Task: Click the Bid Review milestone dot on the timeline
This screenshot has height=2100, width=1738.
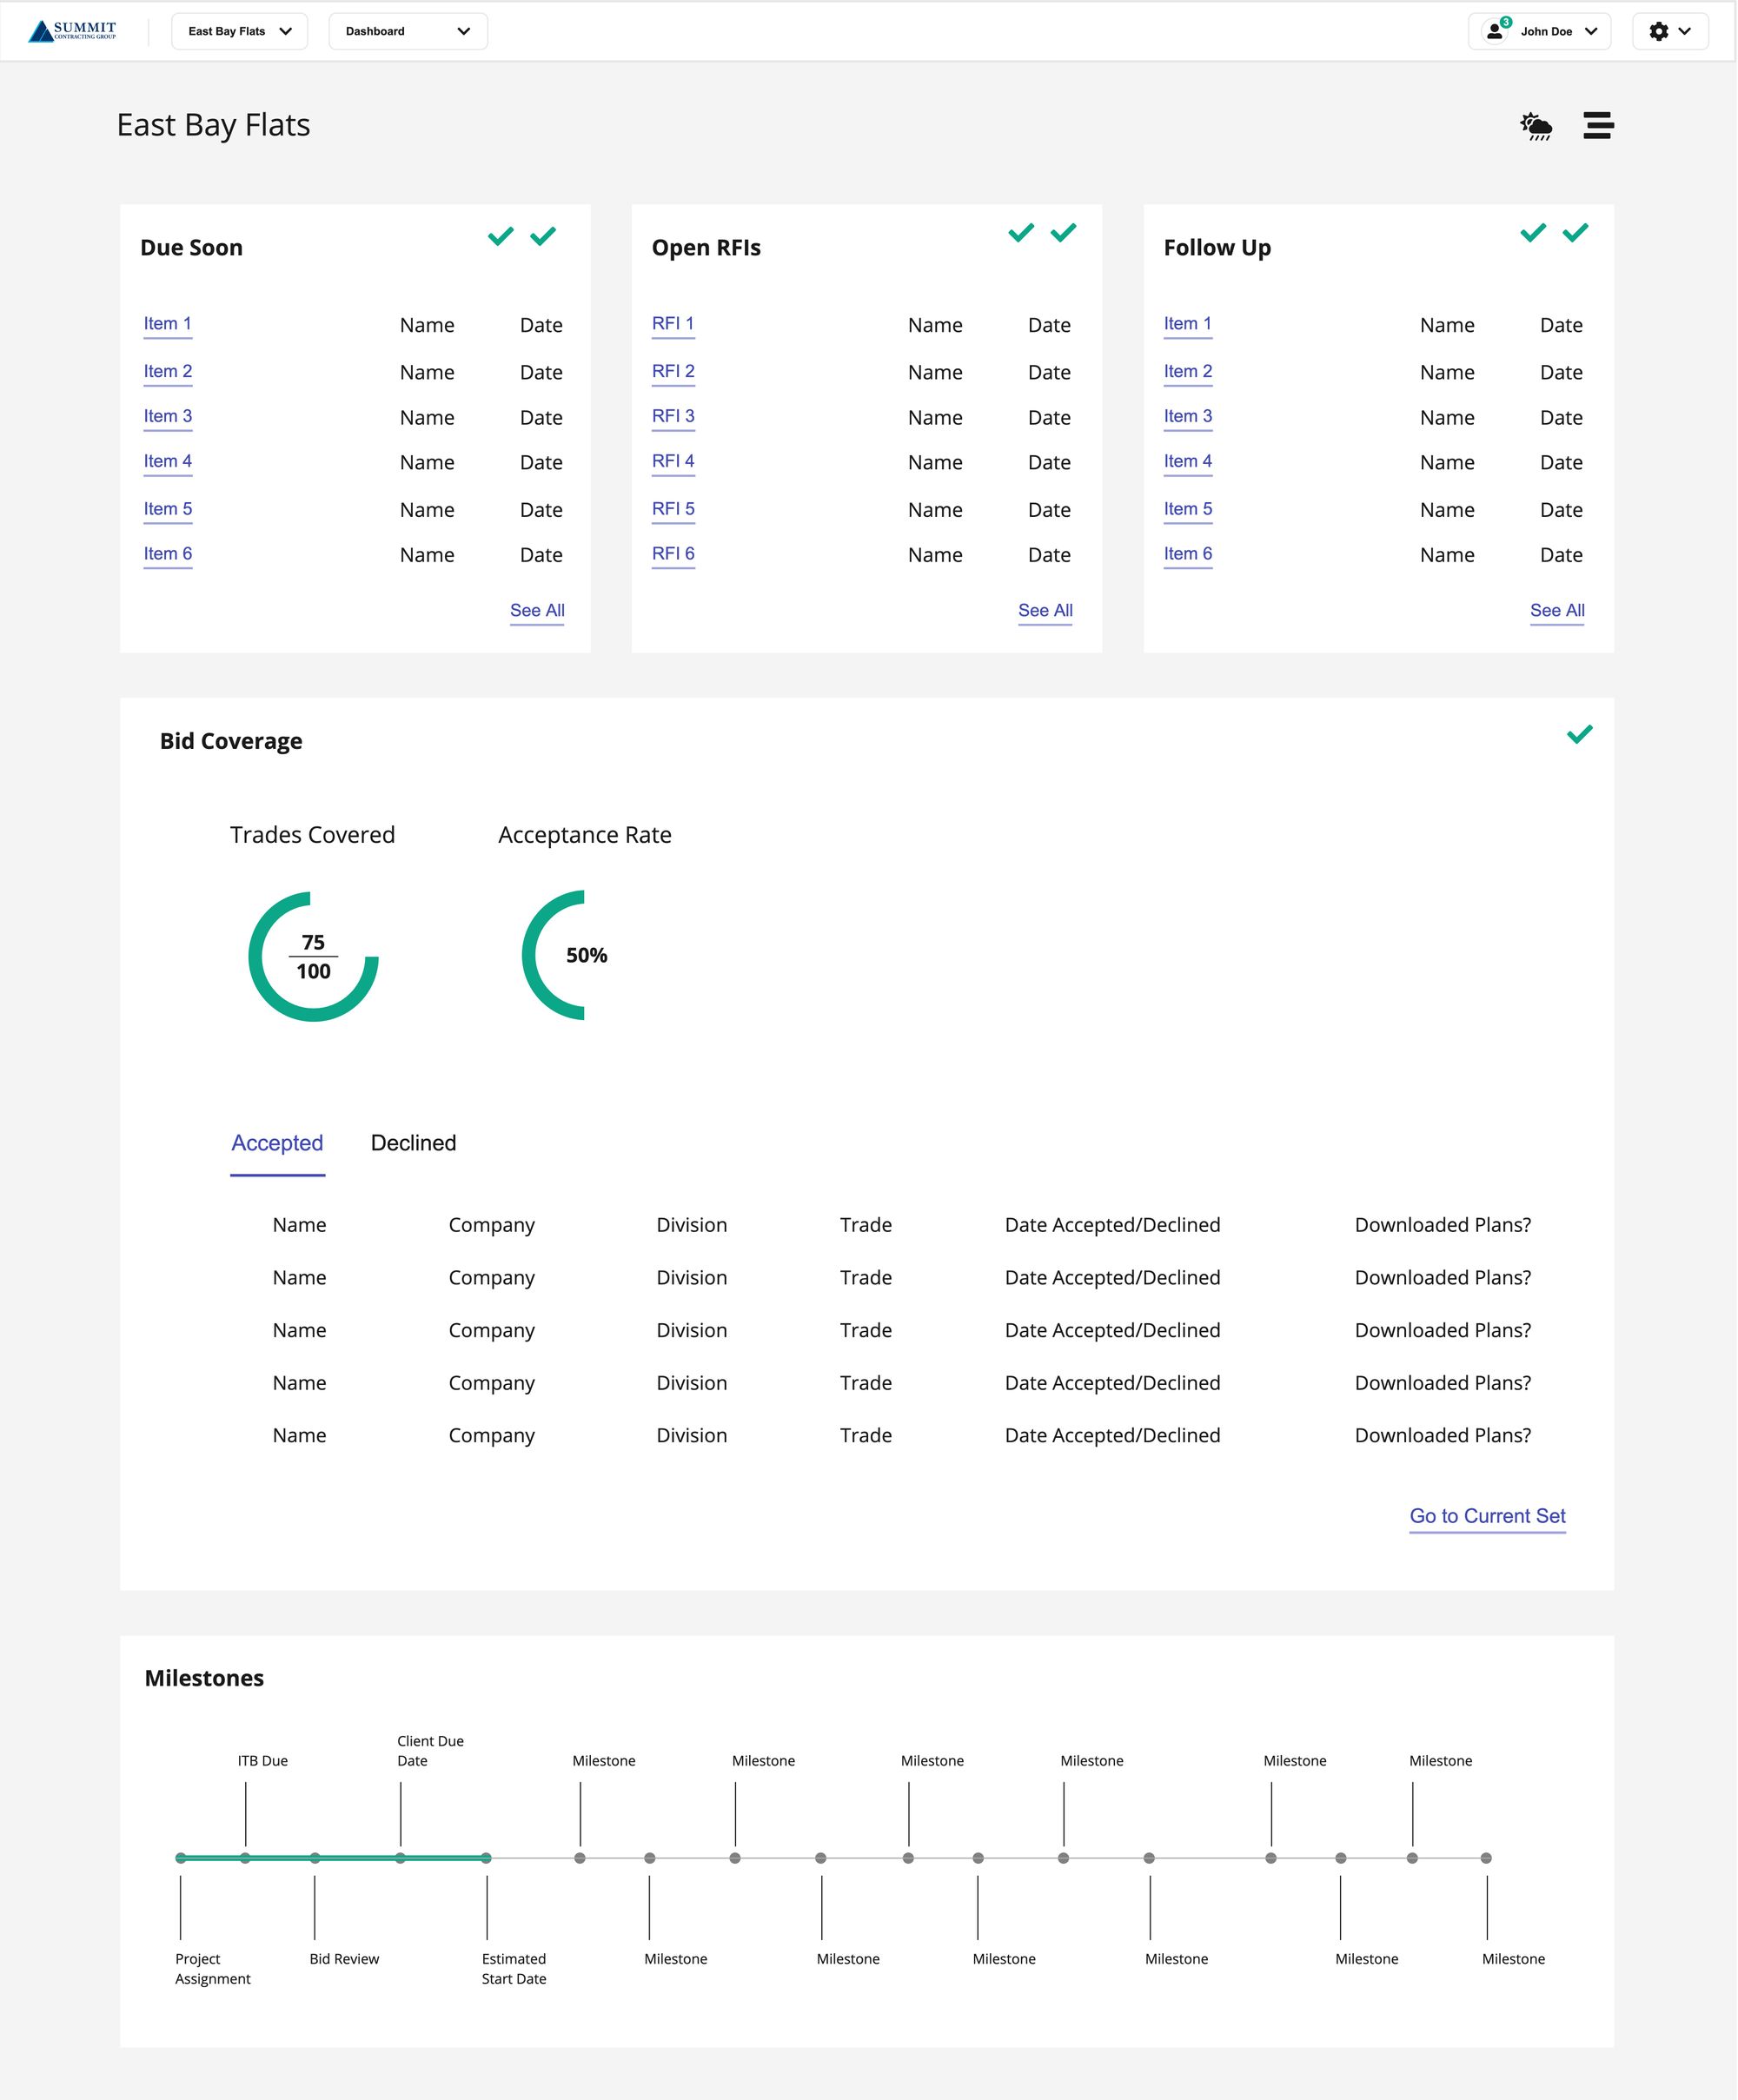Action: [315, 1858]
